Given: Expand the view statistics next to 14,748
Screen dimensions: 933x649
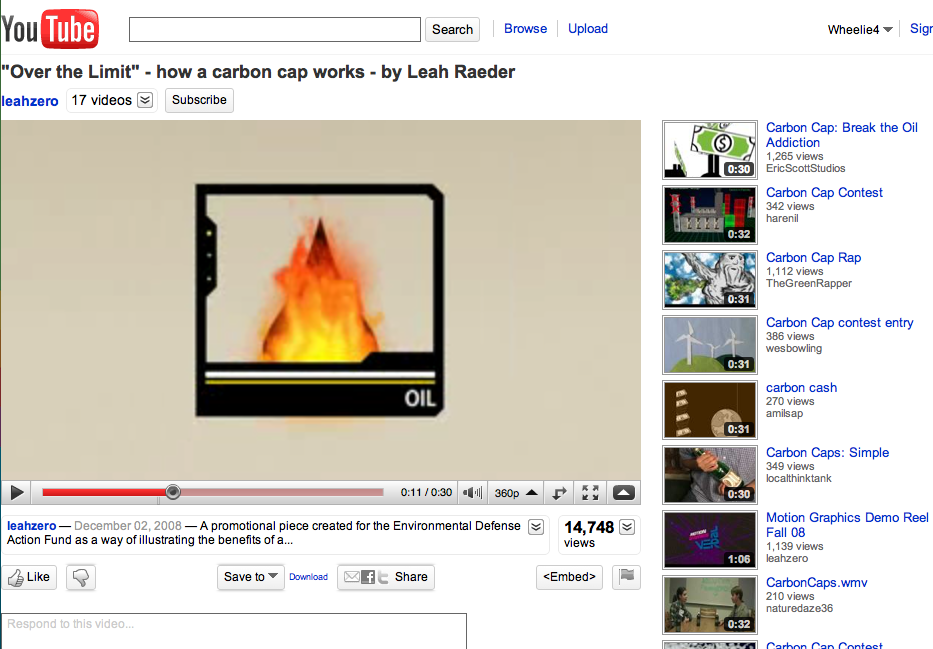Looking at the screenshot, I should (627, 527).
